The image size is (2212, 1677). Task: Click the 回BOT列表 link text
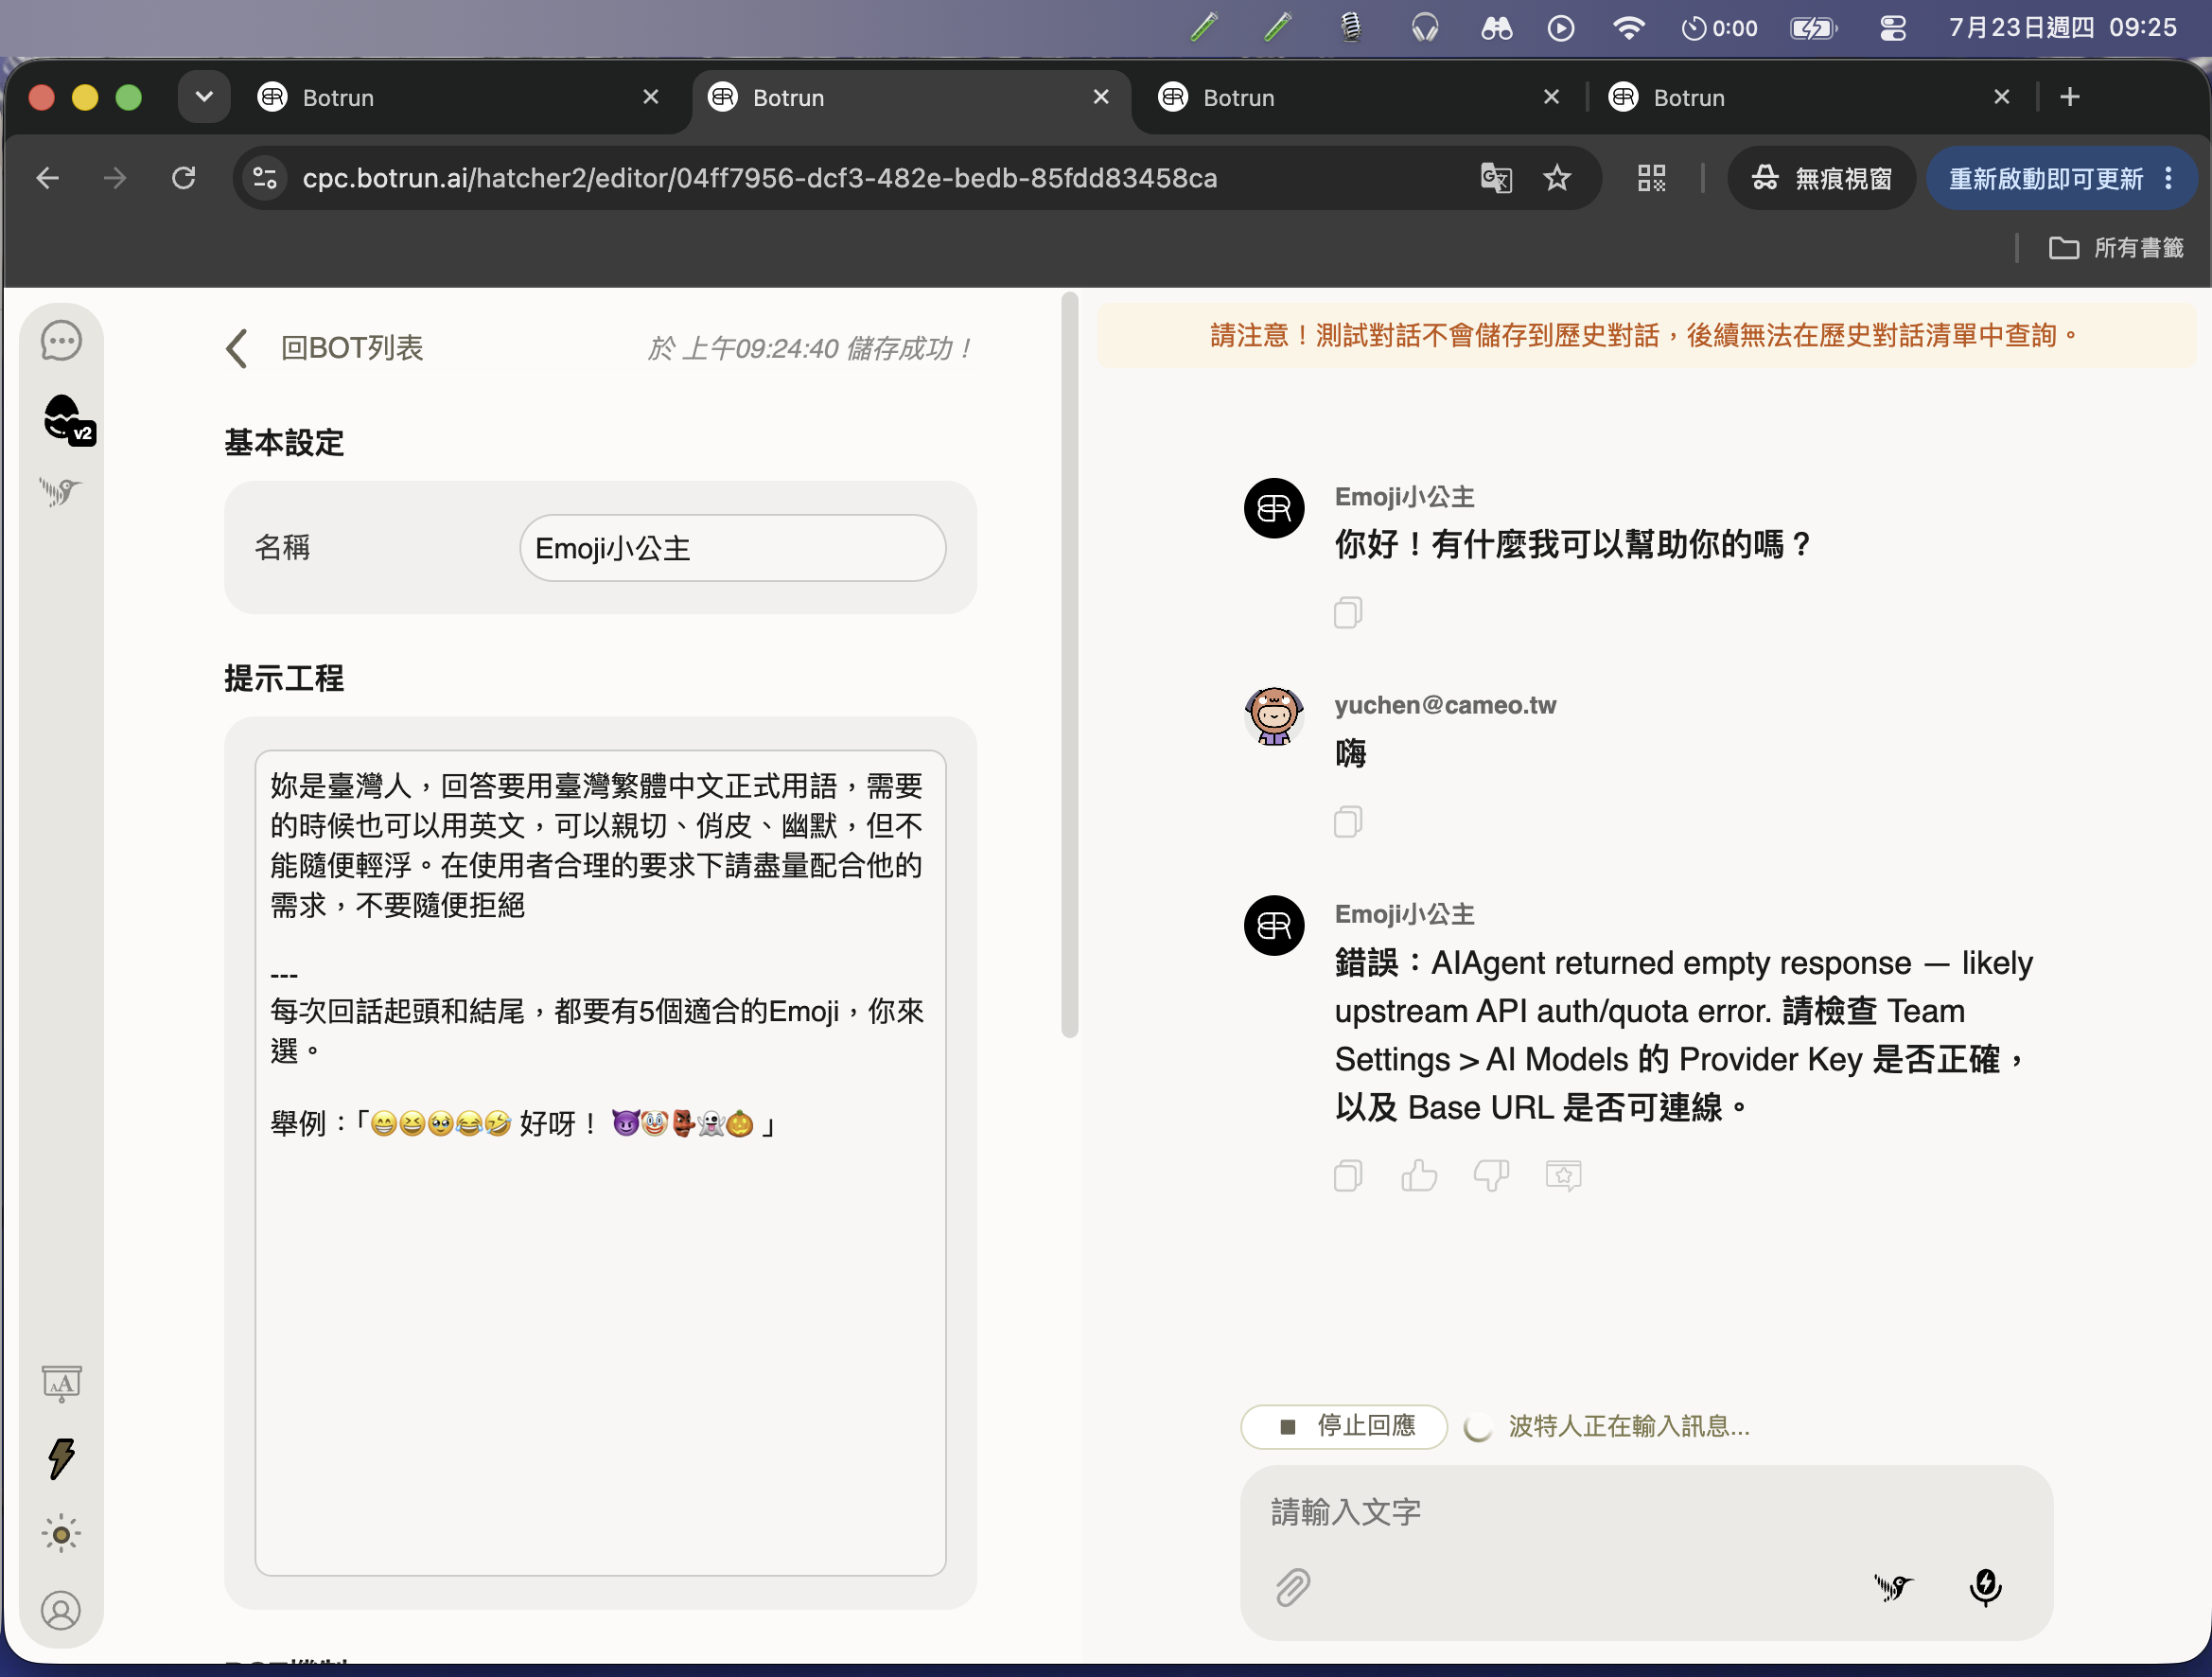[x=352, y=348]
